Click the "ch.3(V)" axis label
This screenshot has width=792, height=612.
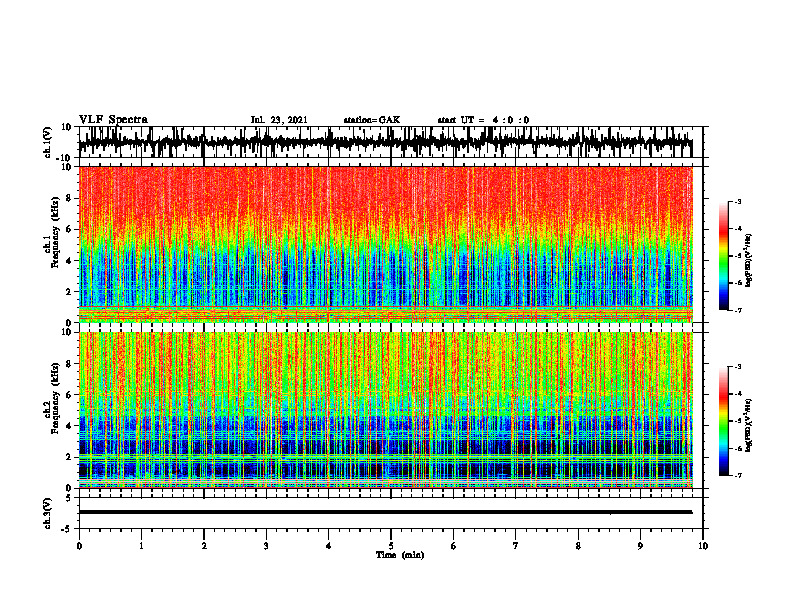click(x=48, y=514)
